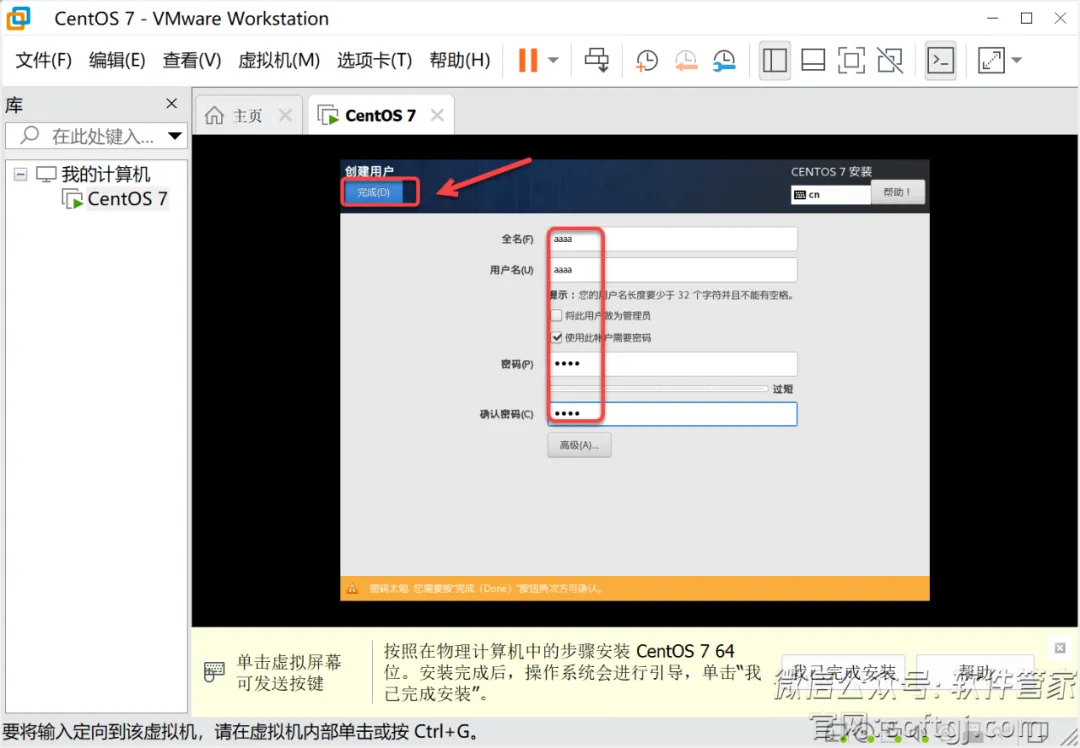Open the power options arrow beside pause
Image resolution: width=1080 pixels, height=748 pixels.
[x=553, y=61]
